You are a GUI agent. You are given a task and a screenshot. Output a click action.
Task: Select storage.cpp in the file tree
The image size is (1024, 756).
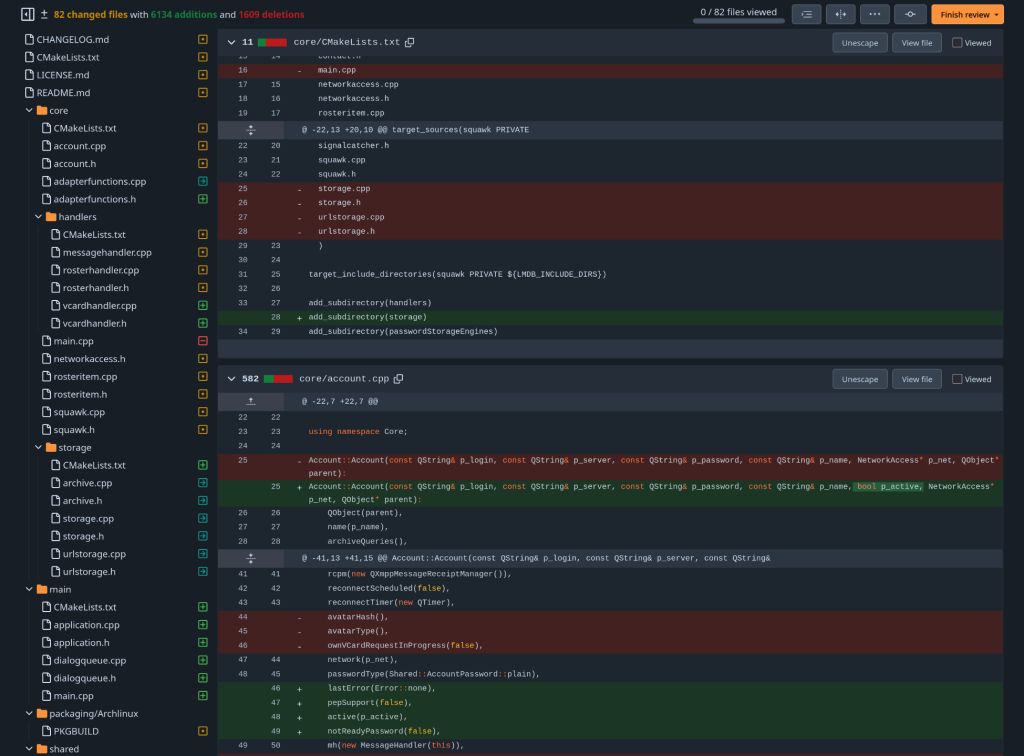(x=86, y=518)
